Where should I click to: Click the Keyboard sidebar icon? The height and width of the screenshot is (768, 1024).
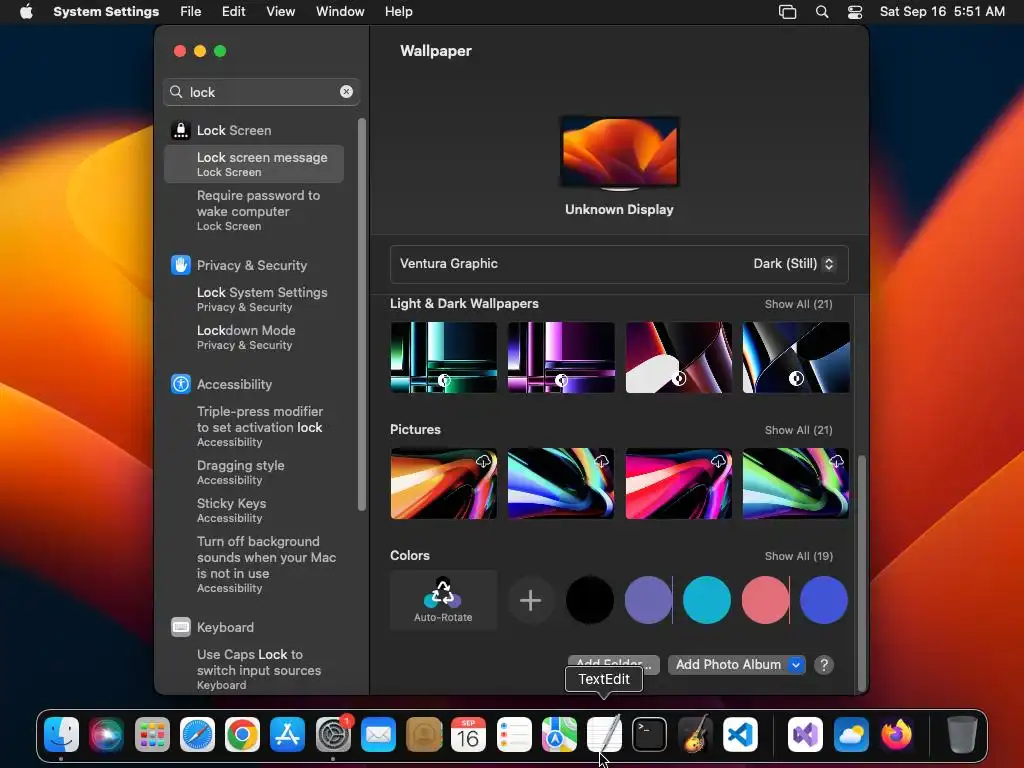(180, 627)
